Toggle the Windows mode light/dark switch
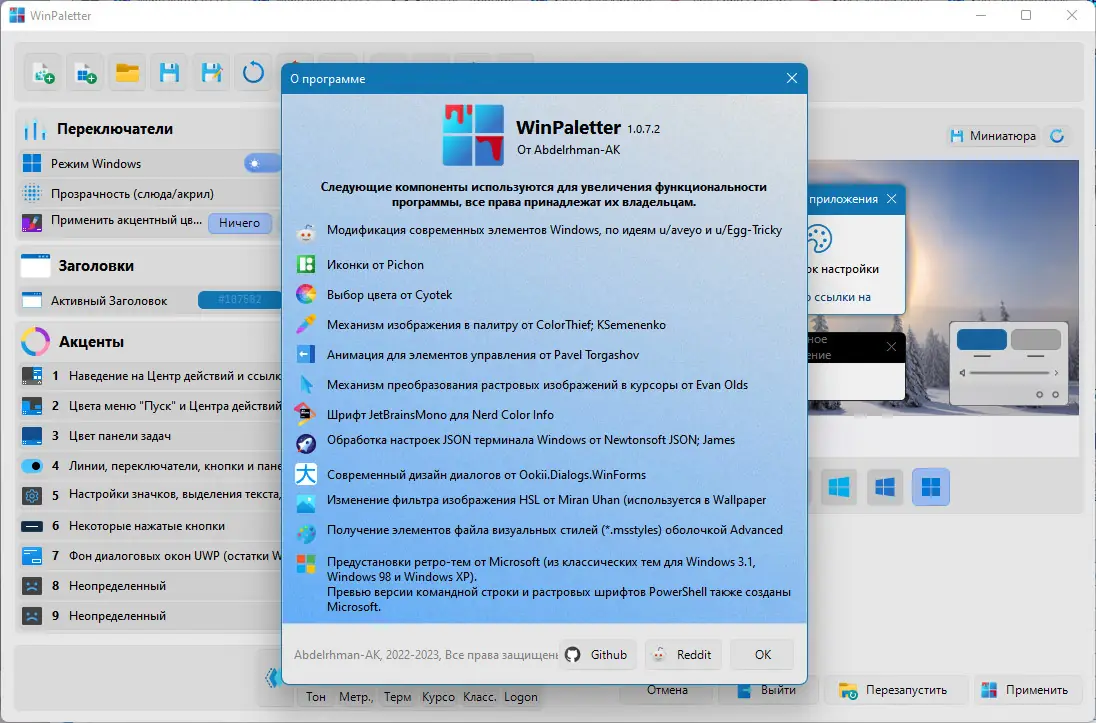 click(x=263, y=164)
